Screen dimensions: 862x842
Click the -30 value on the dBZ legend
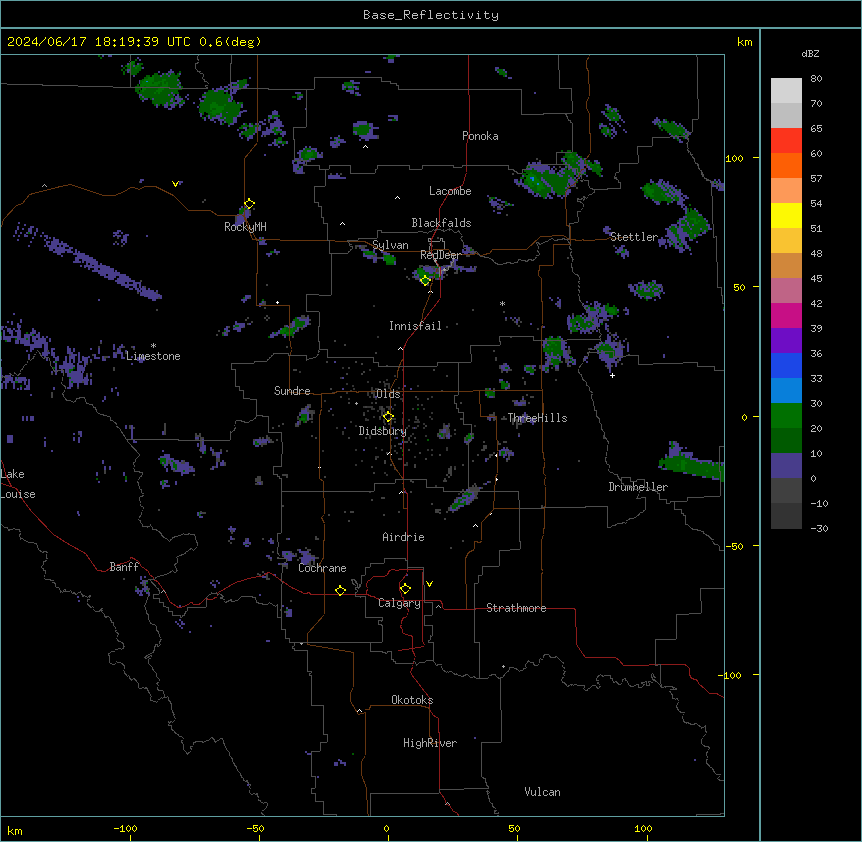[x=819, y=529]
